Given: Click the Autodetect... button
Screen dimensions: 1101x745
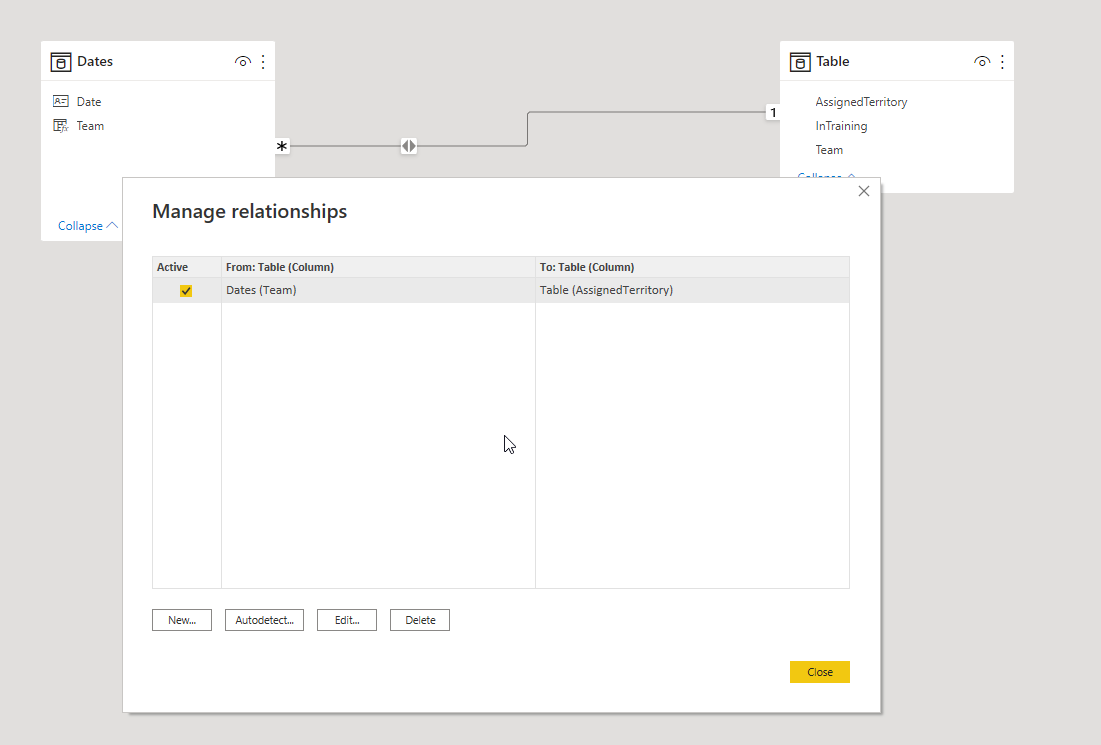Looking at the screenshot, I should [264, 620].
